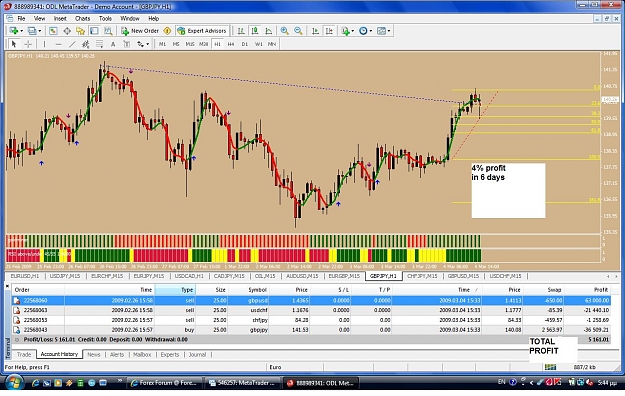This screenshot has height=396, width=625.
Task: Toggle chart Auto Scroll
Action: (315, 31)
